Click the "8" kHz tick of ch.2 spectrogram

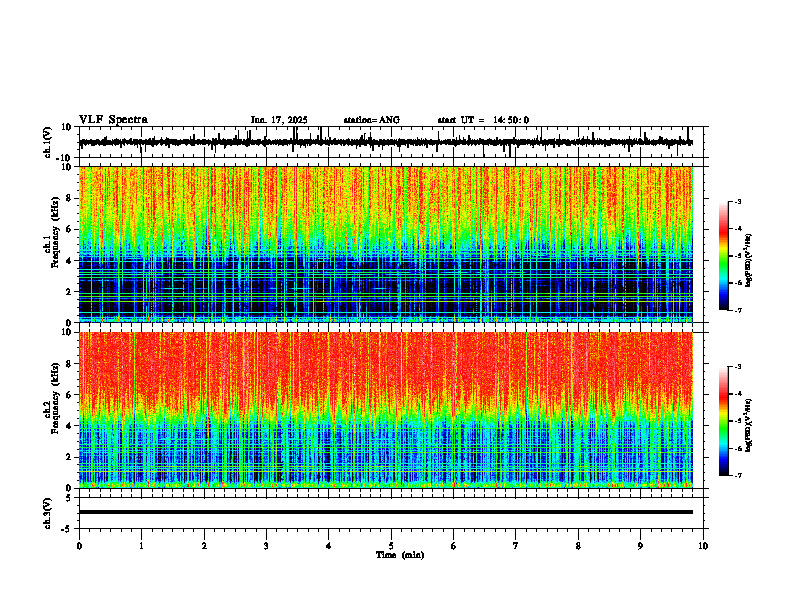click(70, 364)
